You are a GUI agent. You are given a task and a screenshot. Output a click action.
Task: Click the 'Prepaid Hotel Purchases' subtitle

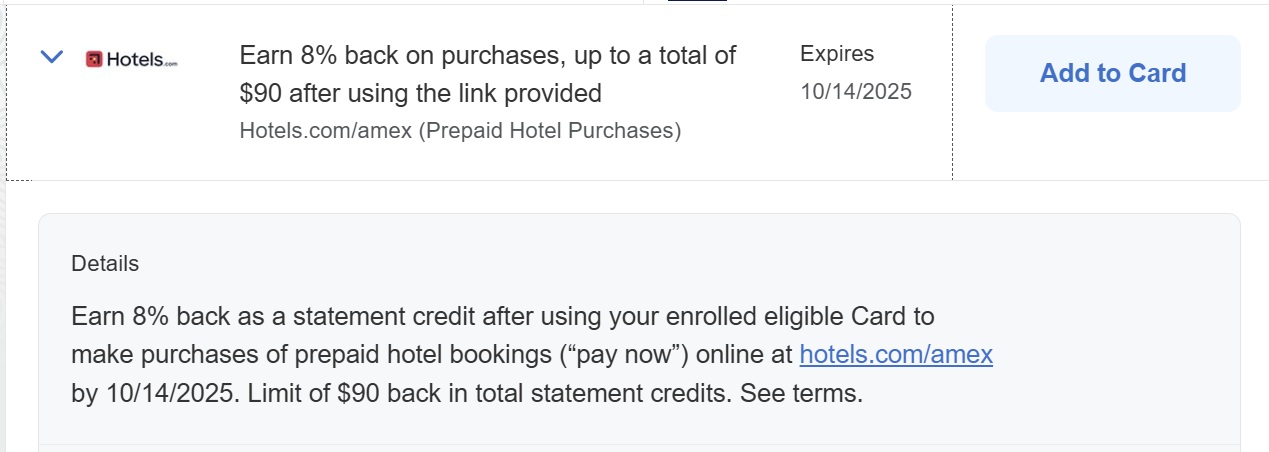pyautogui.click(x=548, y=131)
